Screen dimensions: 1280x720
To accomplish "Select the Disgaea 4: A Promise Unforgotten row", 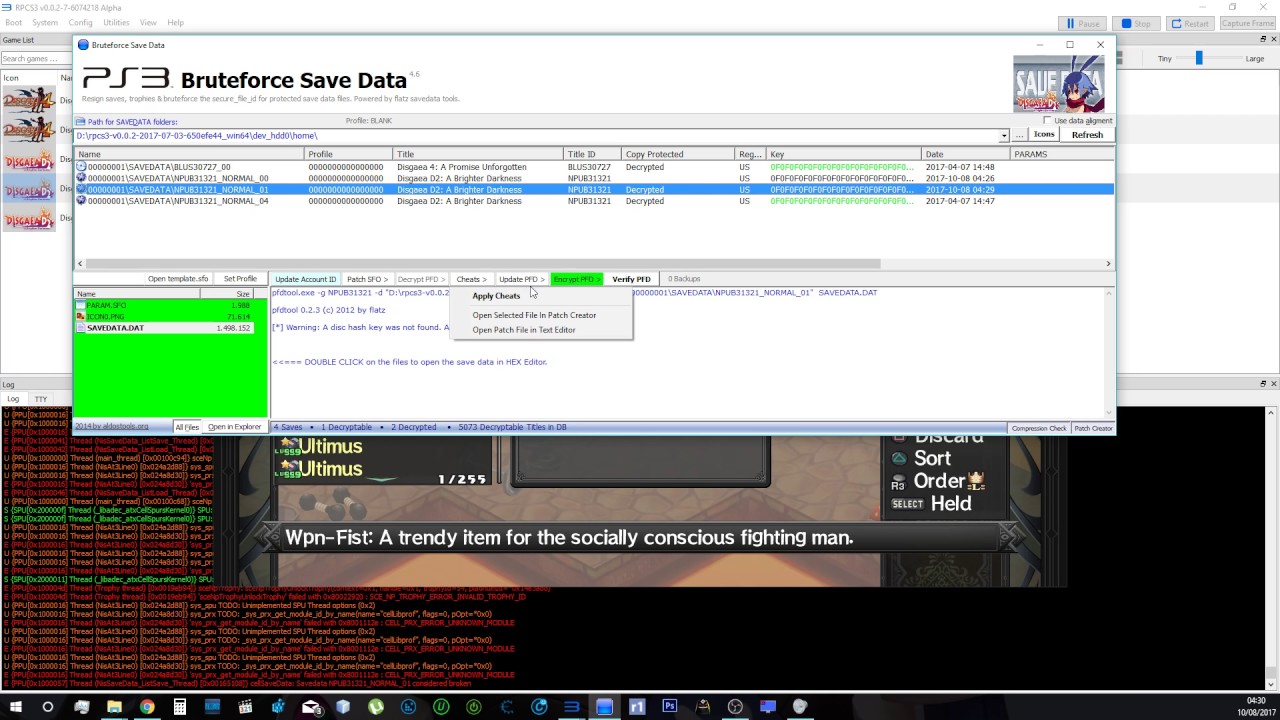I will click(594, 167).
